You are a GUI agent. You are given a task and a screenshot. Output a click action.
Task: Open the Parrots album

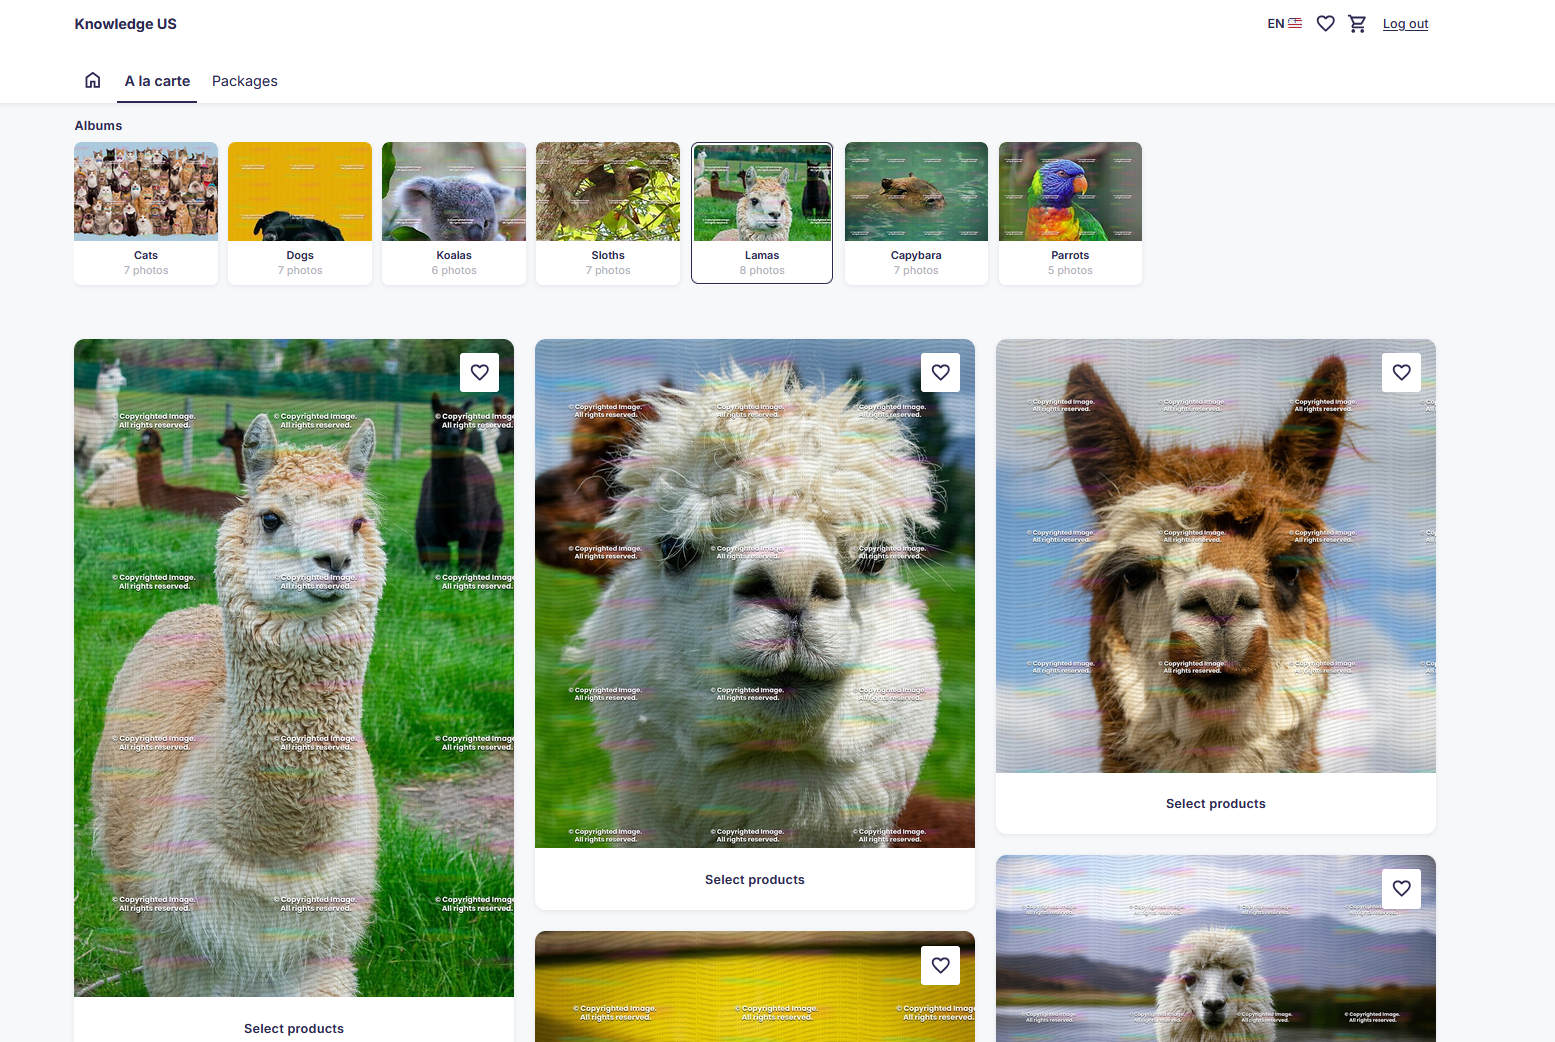1070,213
